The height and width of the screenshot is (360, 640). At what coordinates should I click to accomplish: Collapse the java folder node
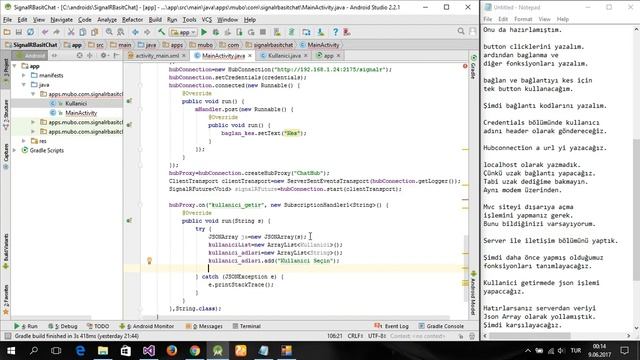point(24,84)
